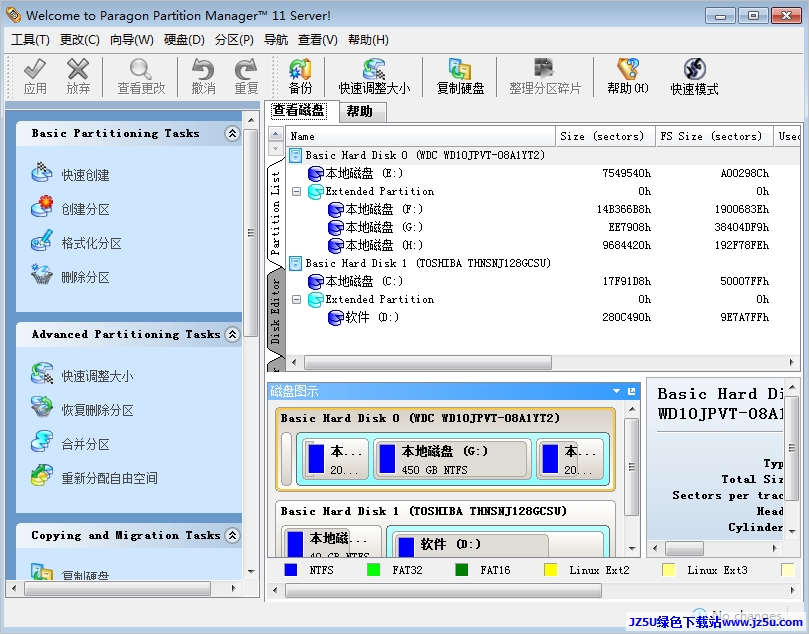Collapse Advanced Partitioning Tasks panel
Image resolution: width=809 pixels, height=634 pixels.
[x=232, y=334]
